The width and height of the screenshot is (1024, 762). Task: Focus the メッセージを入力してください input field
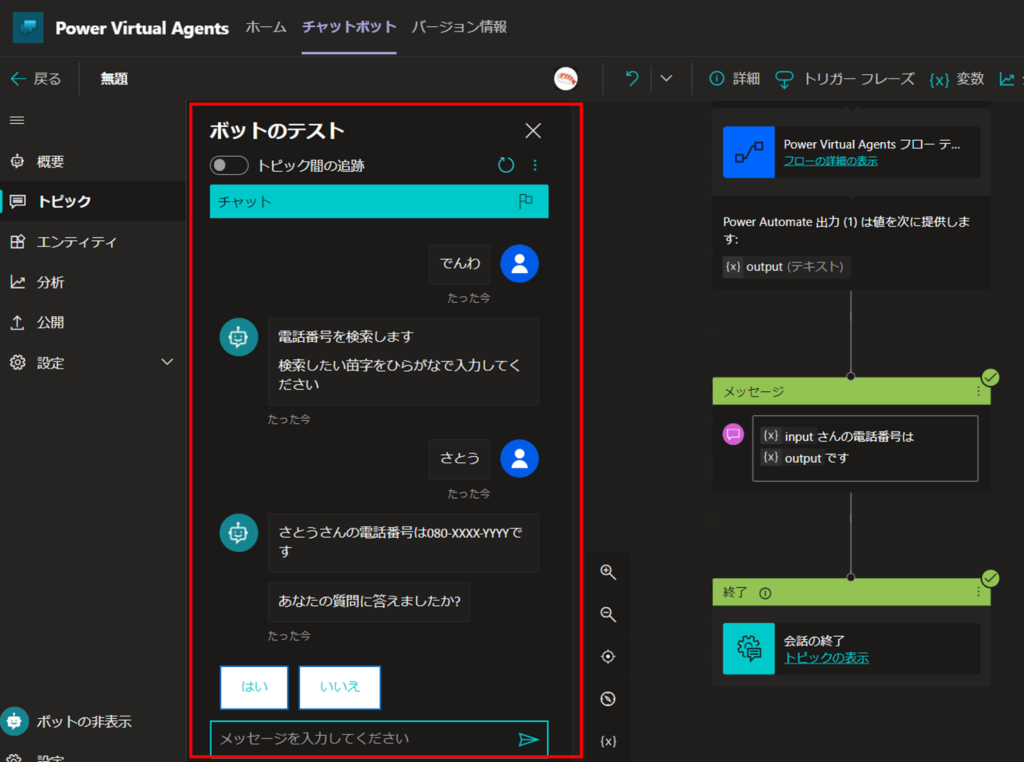362,738
